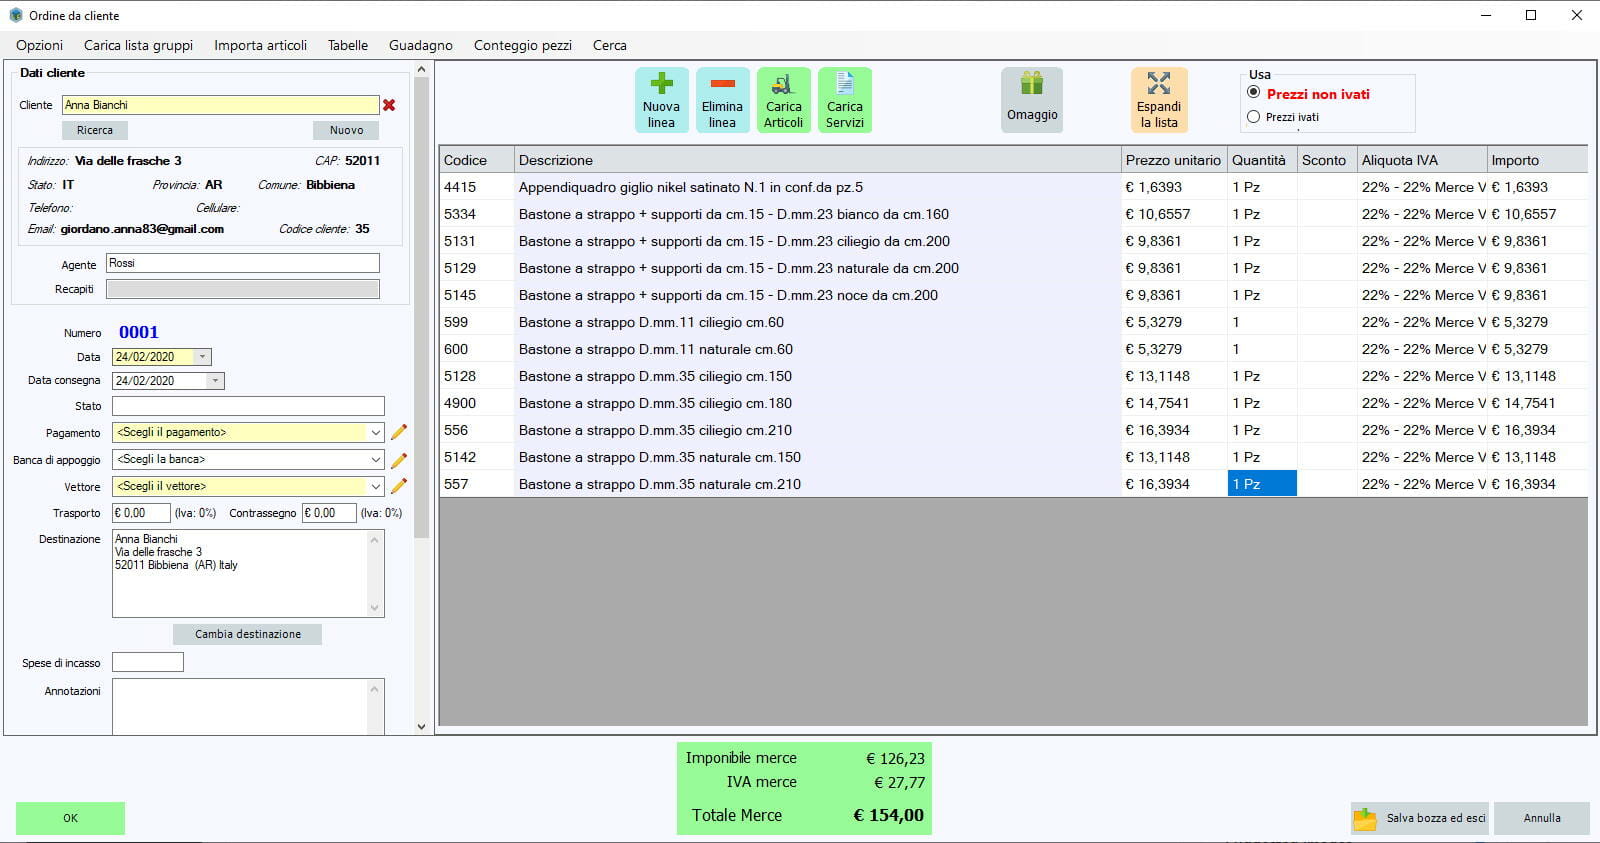Click the Ordine da cliente window icon
The height and width of the screenshot is (843, 1600).
coord(15,15)
